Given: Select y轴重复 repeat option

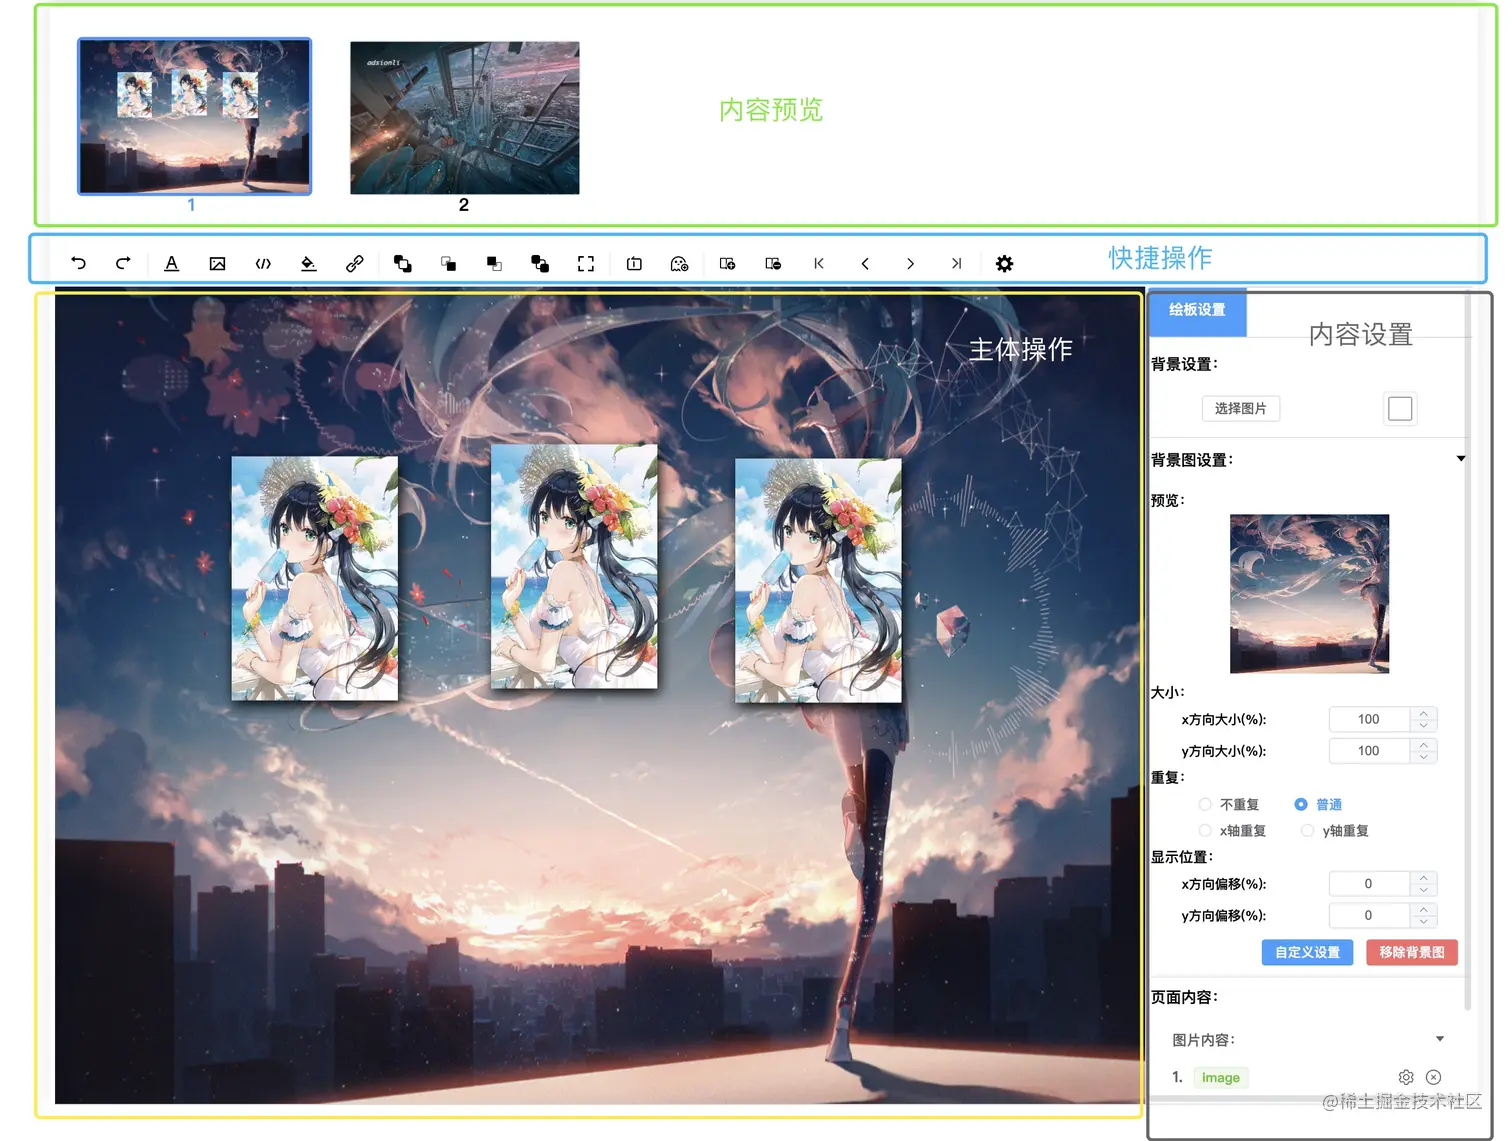Looking at the screenshot, I should (1308, 830).
